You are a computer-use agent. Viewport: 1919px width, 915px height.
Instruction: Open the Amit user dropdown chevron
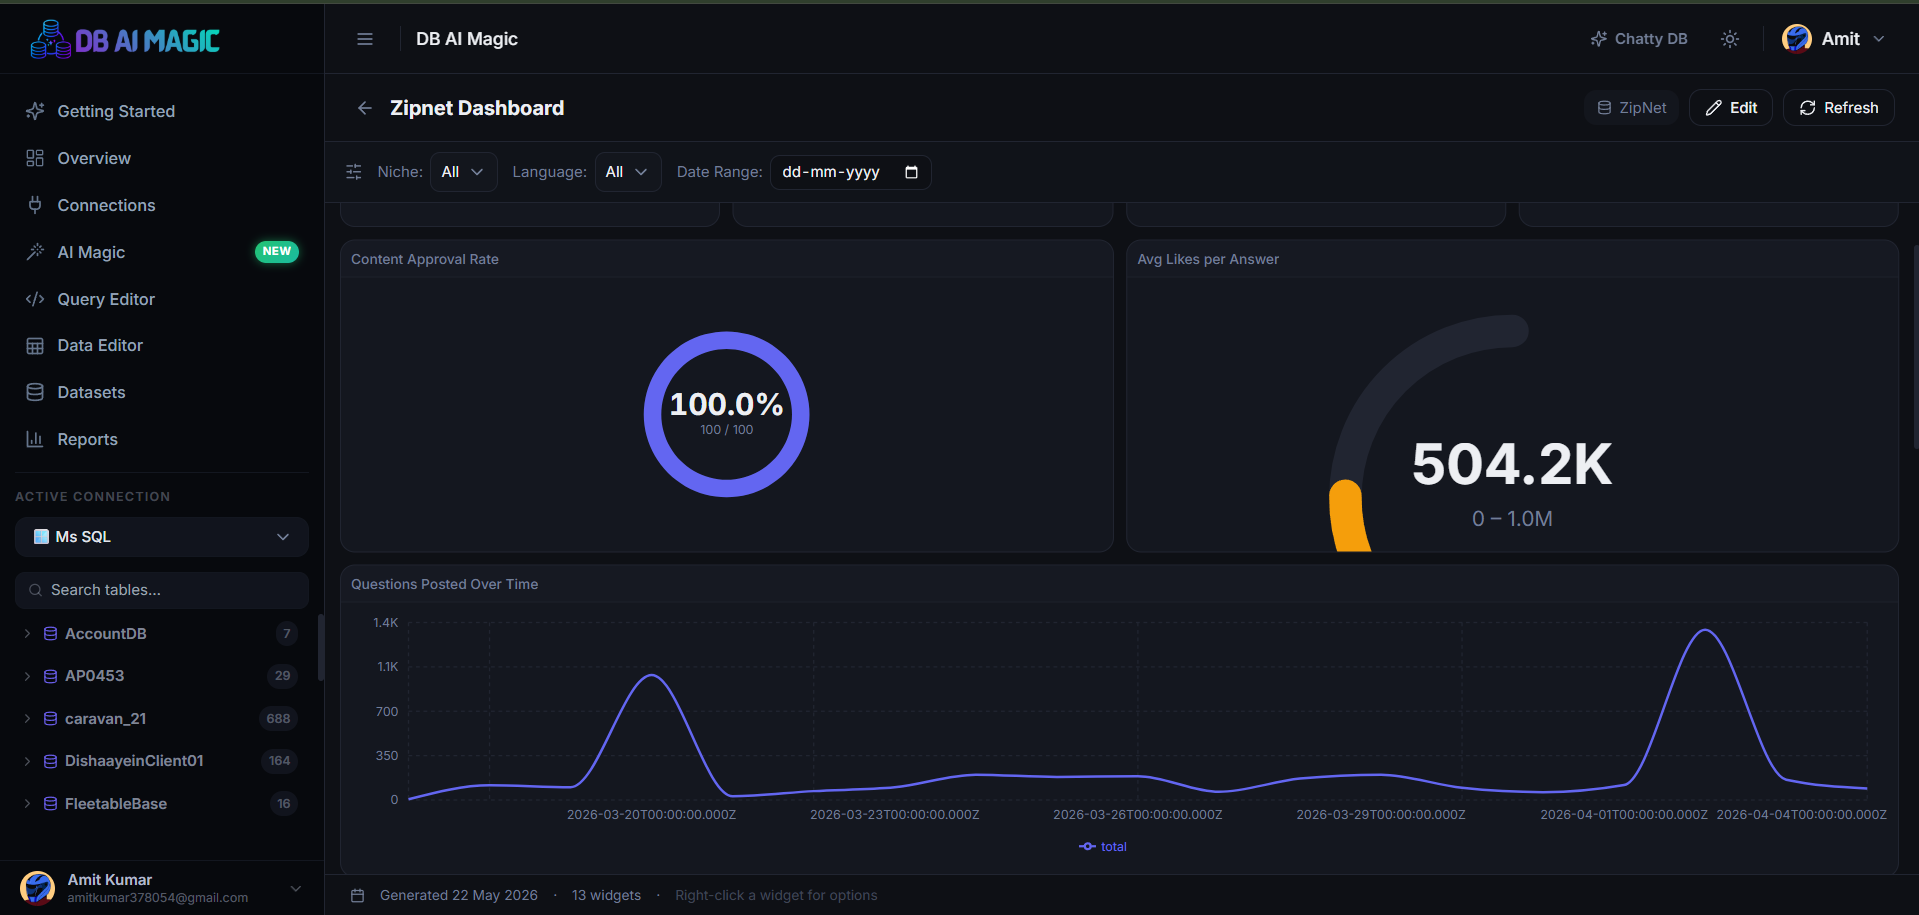point(1879,39)
